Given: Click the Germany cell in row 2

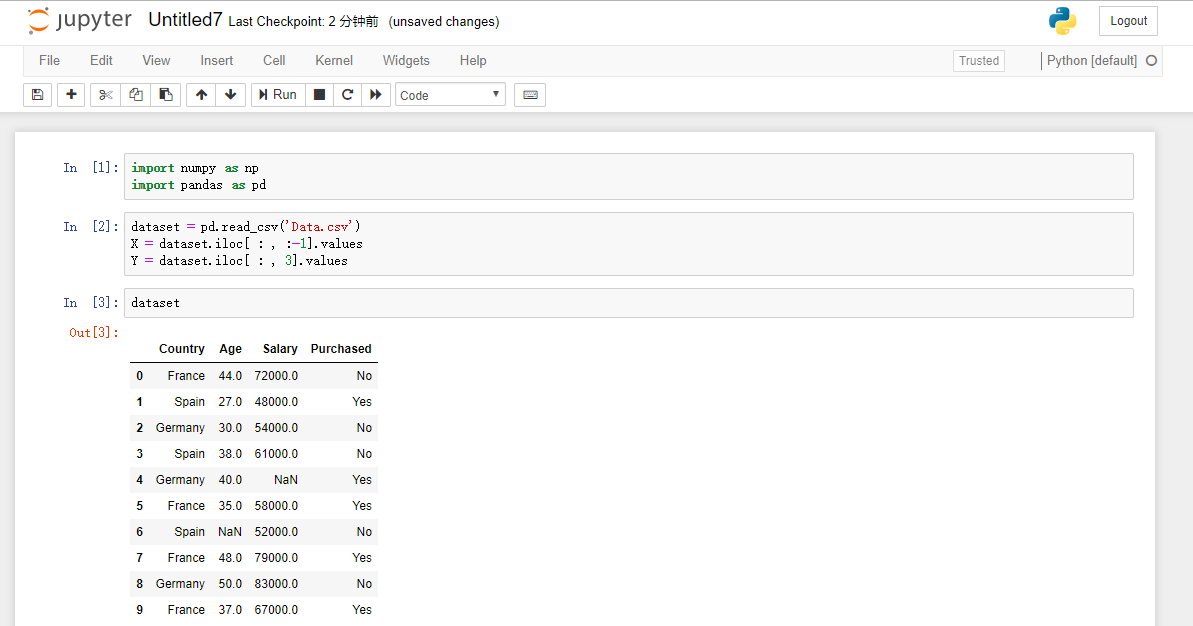Looking at the screenshot, I should coord(180,427).
